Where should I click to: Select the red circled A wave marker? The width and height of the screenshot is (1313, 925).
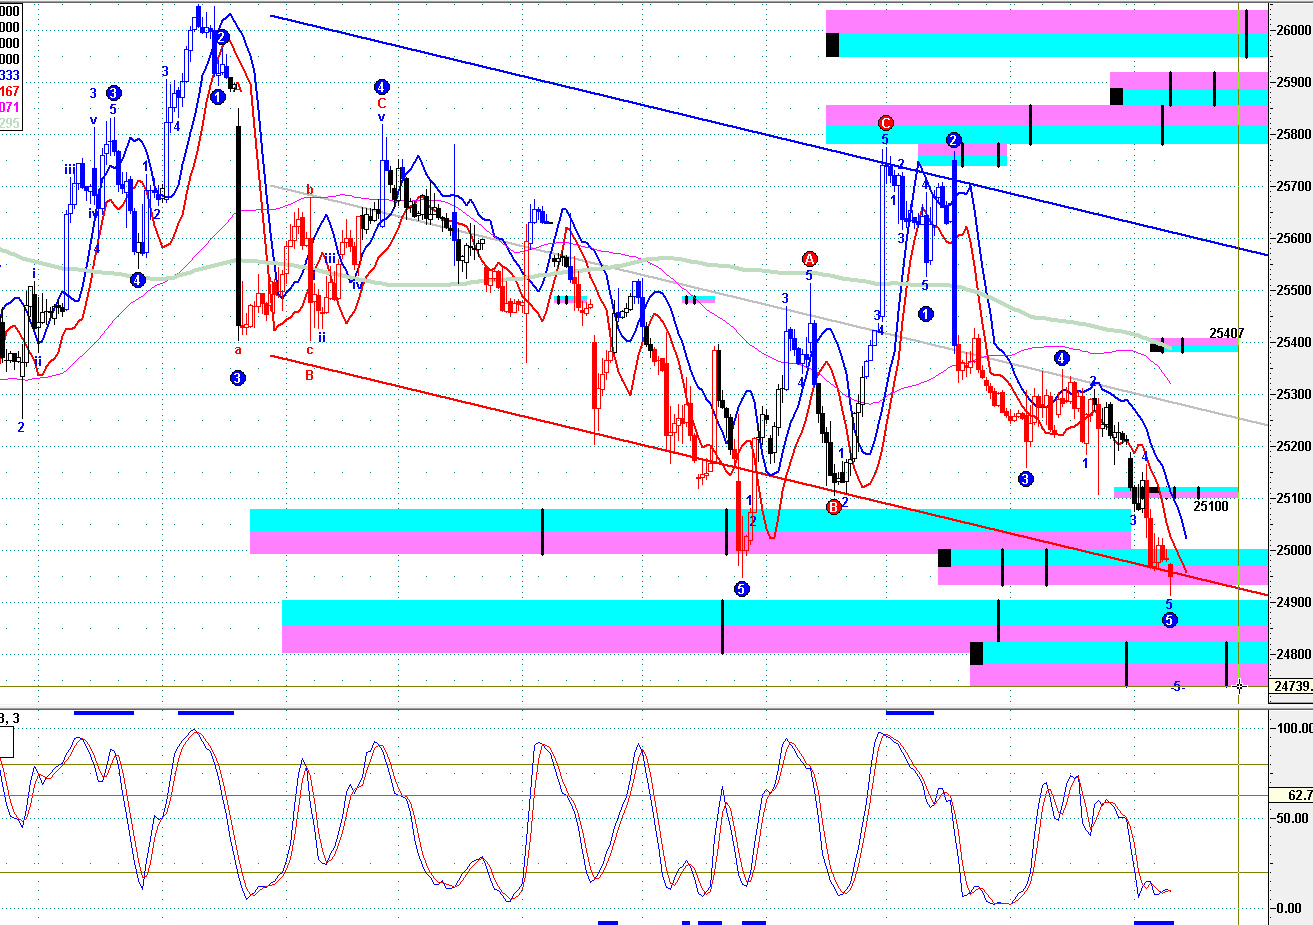[810, 260]
